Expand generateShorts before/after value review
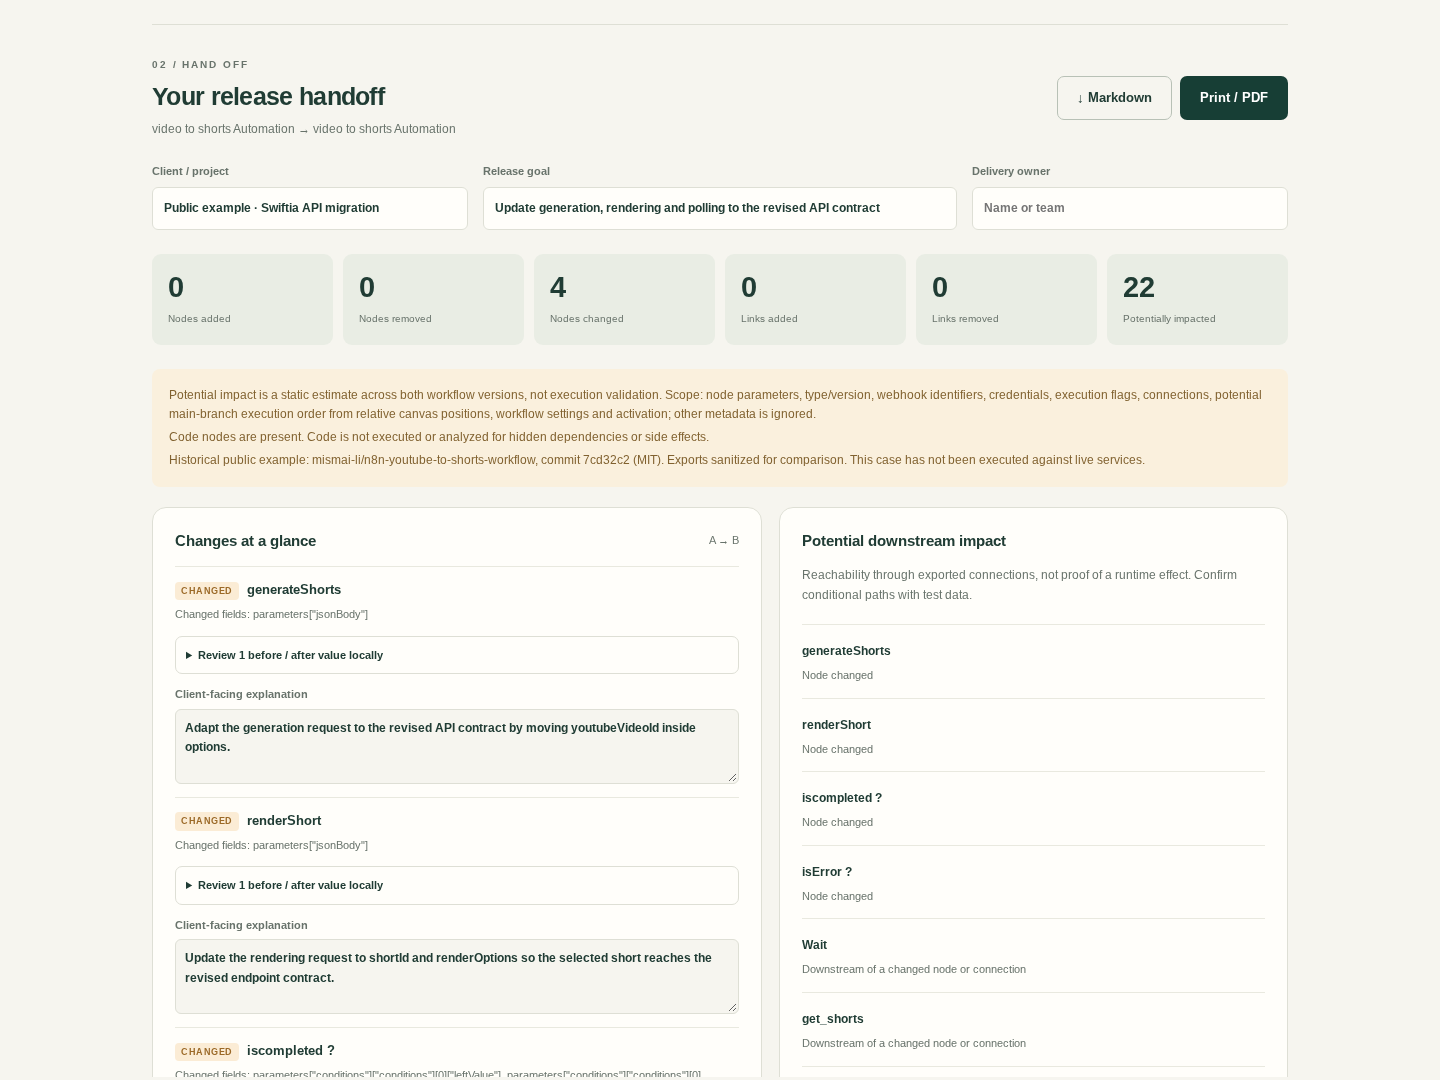The height and width of the screenshot is (1080, 1440). click(457, 655)
